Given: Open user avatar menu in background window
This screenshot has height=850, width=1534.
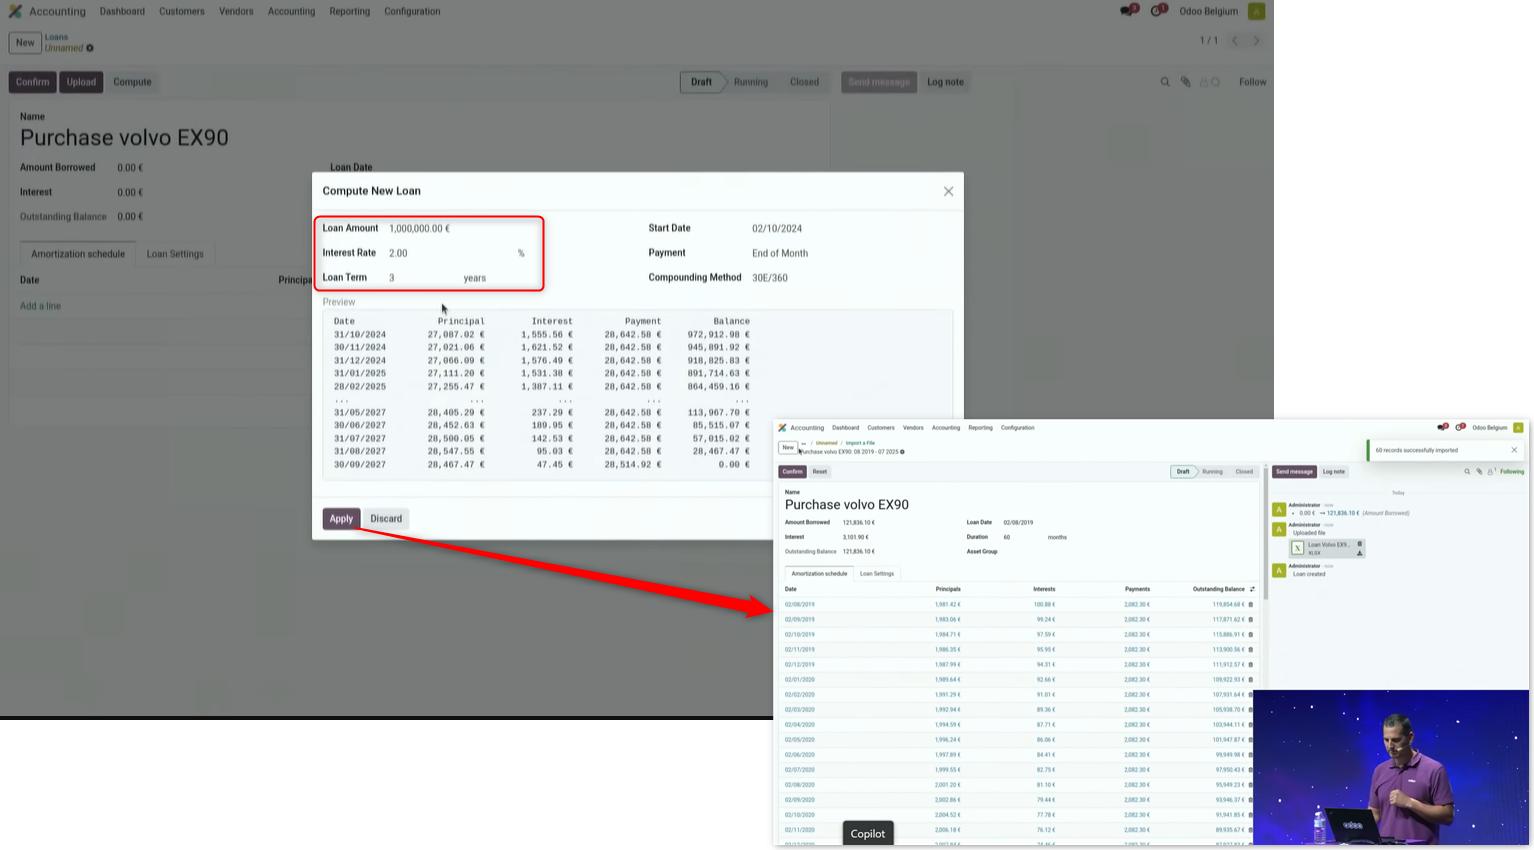Looking at the screenshot, I should [x=1256, y=11].
